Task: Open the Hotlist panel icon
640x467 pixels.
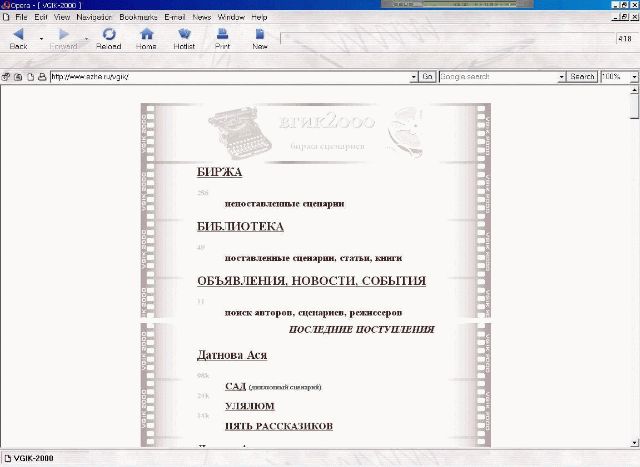Action: (184, 34)
